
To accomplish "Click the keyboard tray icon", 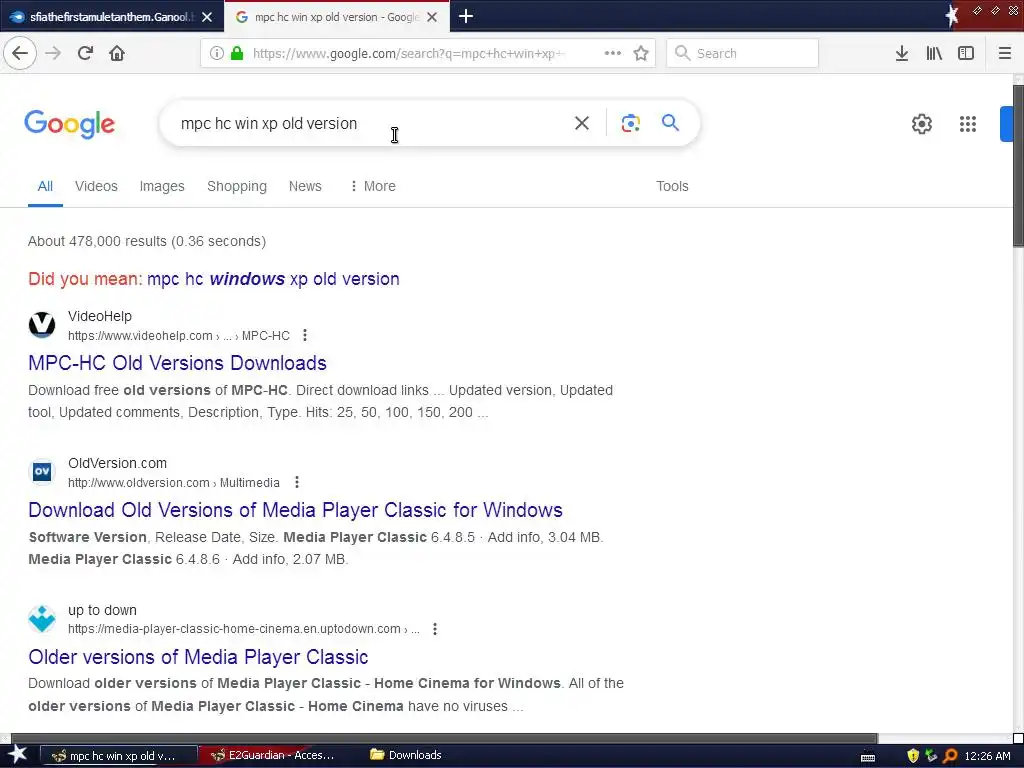I will (868, 757).
